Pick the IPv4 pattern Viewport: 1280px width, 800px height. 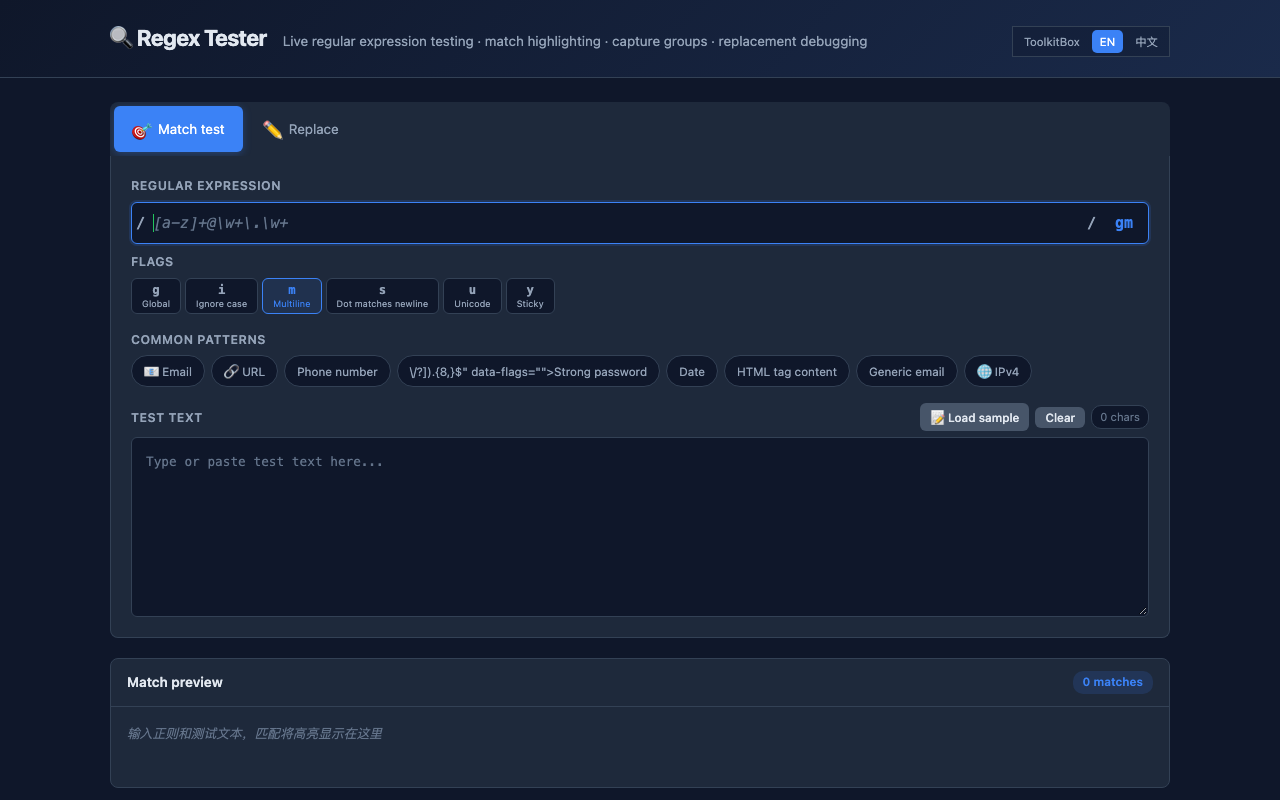[998, 371]
